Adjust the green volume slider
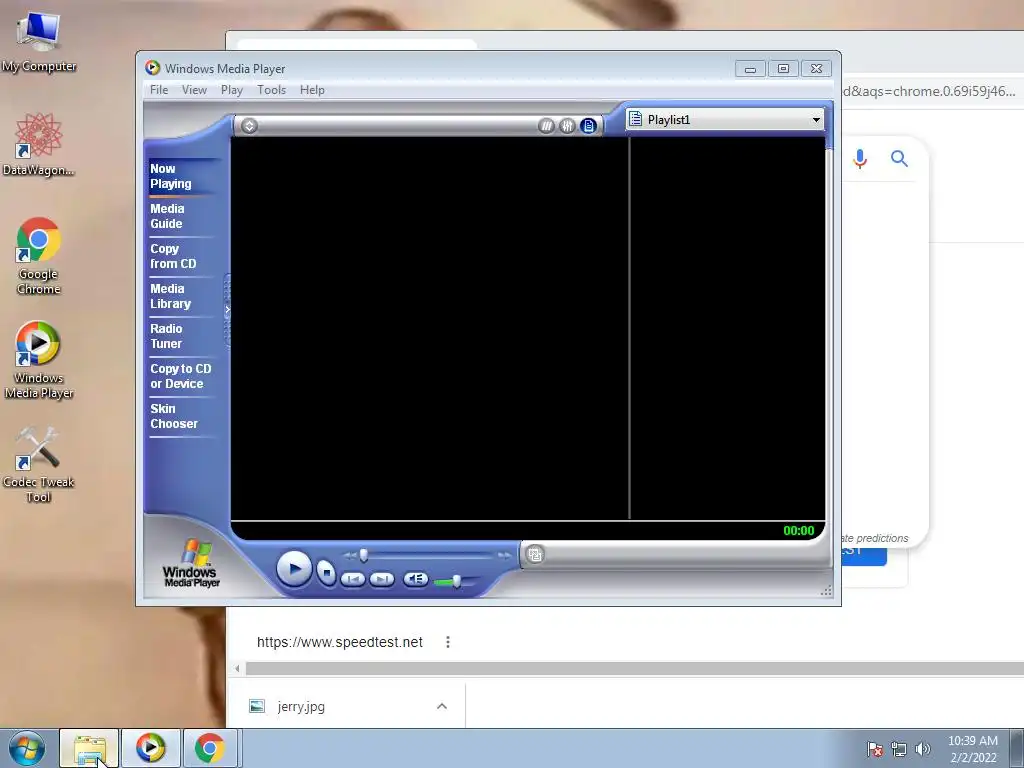The height and width of the screenshot is (768, 1024). pos(456,581)
